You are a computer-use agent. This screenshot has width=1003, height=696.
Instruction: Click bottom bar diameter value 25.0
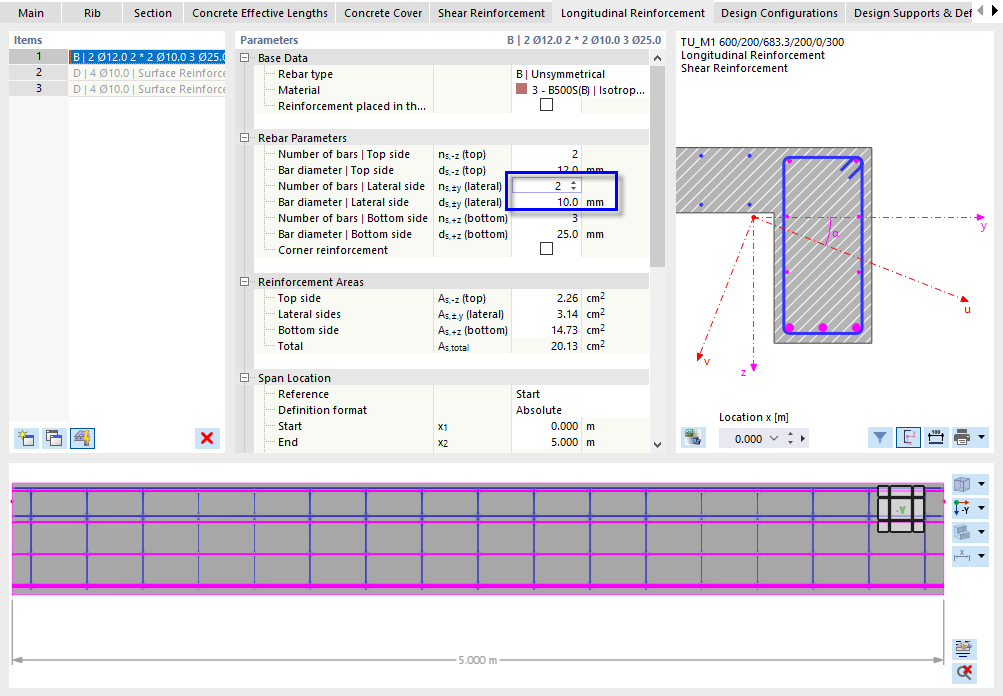[567, 234]
